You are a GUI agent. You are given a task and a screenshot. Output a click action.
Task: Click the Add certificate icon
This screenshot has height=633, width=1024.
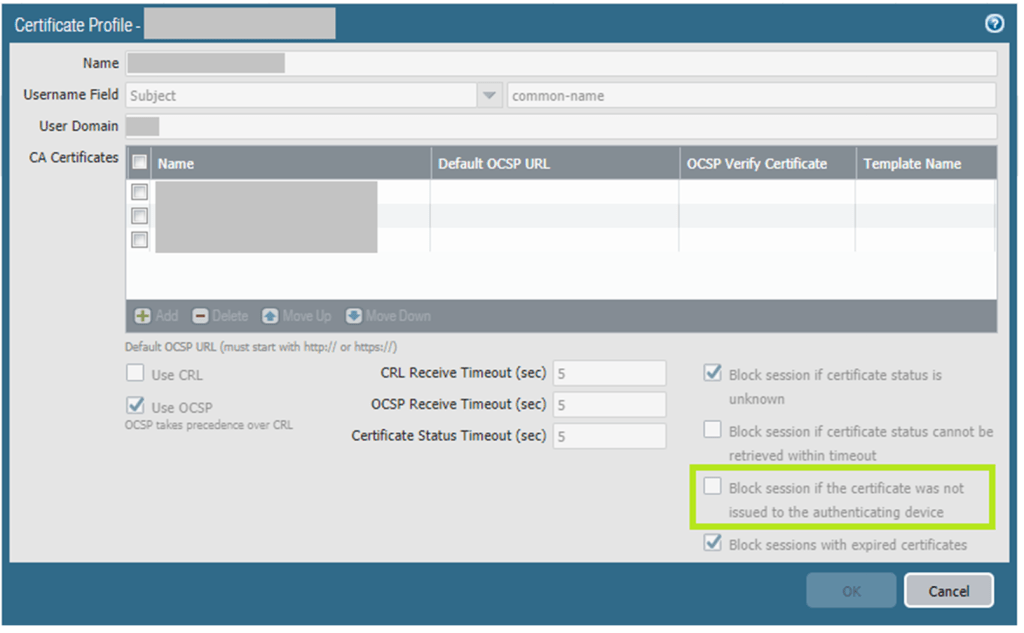[x=143, y=316]
